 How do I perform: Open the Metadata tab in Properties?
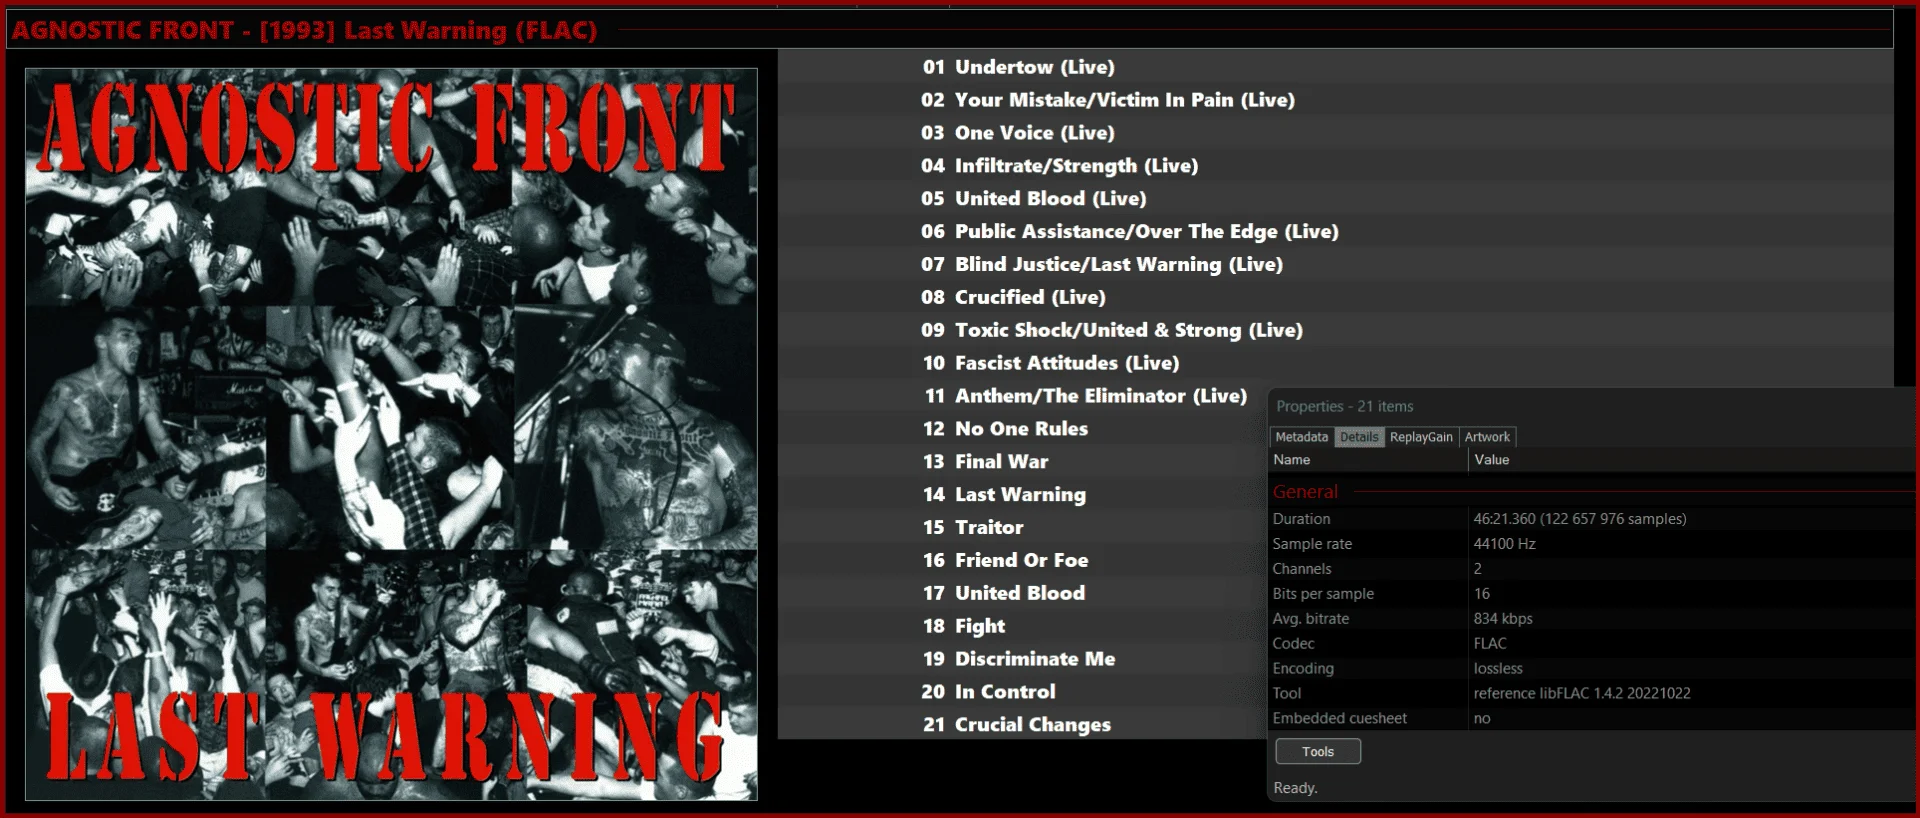(x=1301, y=437)
